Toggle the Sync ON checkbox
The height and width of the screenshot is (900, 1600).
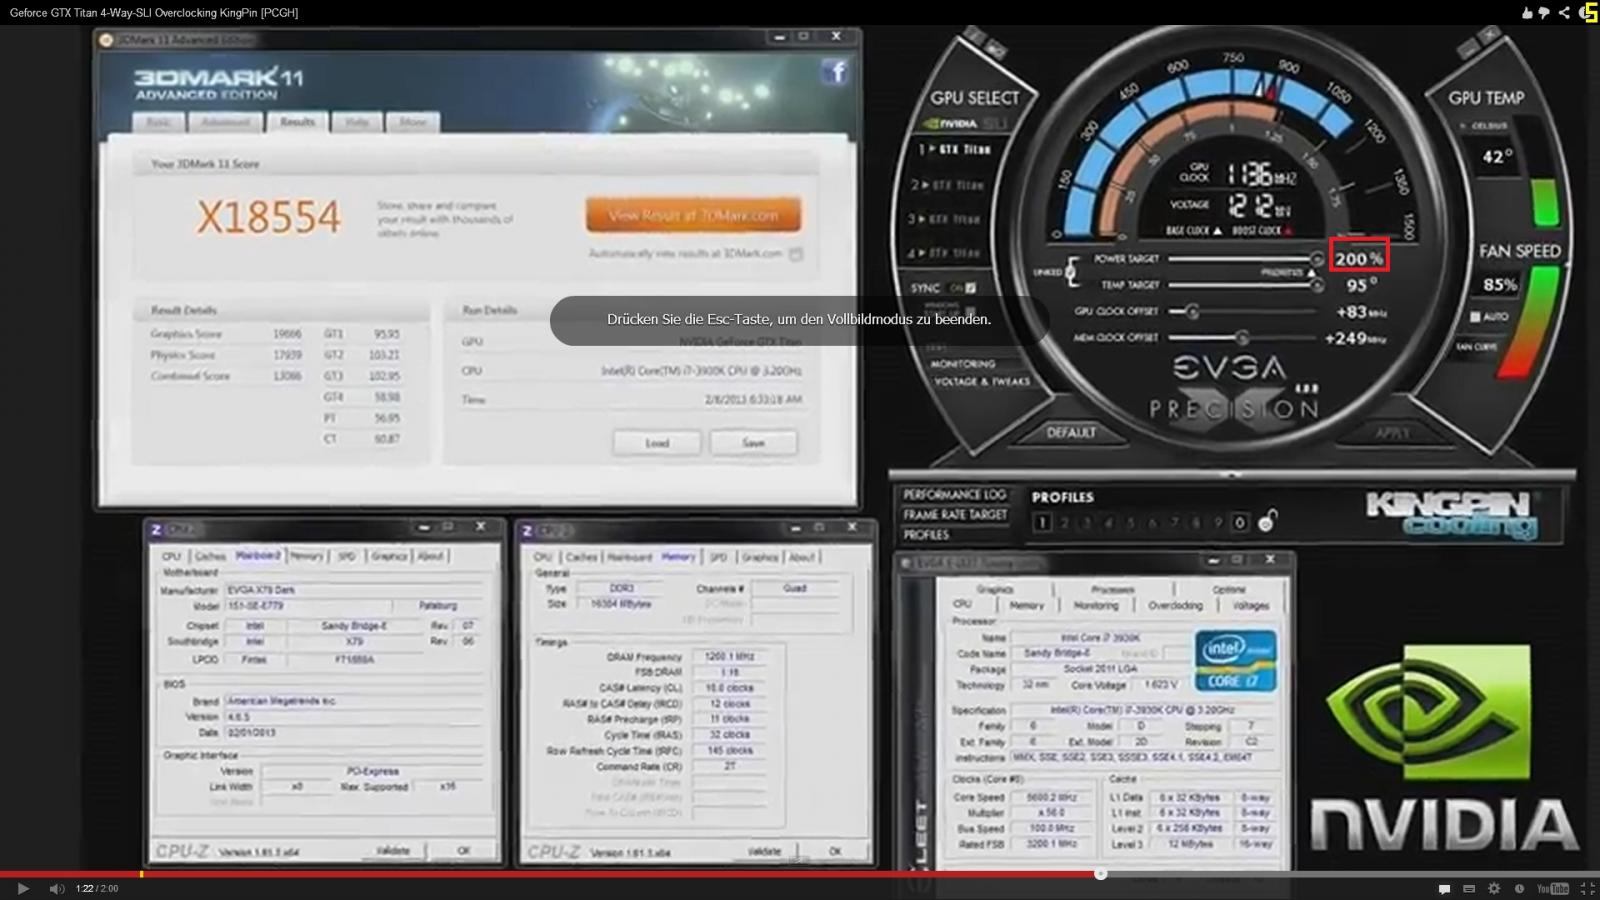click(970, 288)
